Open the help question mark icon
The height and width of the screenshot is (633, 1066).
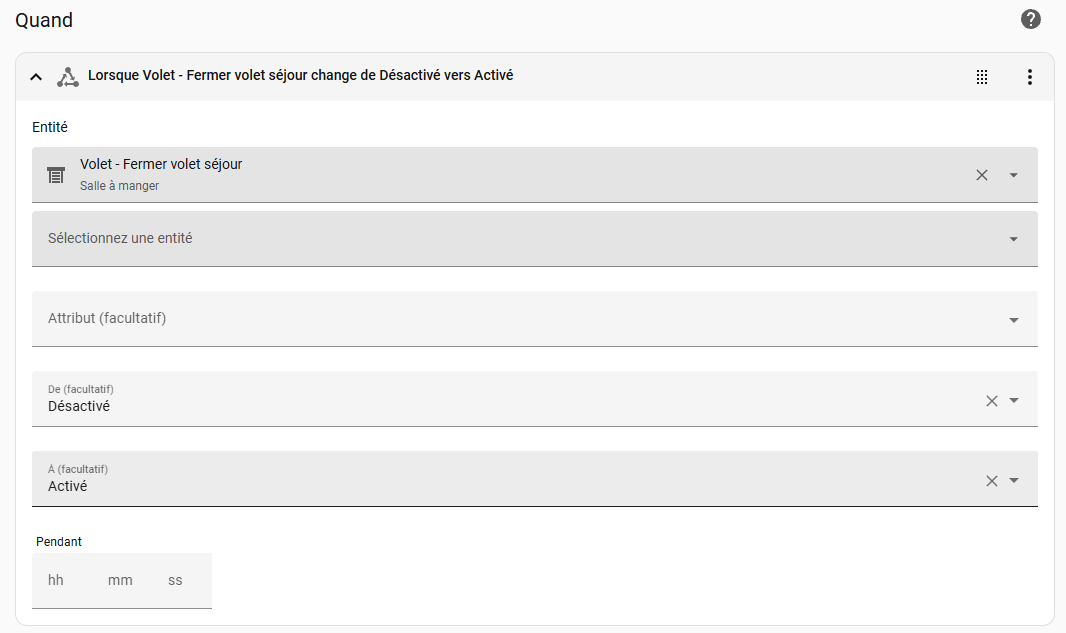(1030, 19)
